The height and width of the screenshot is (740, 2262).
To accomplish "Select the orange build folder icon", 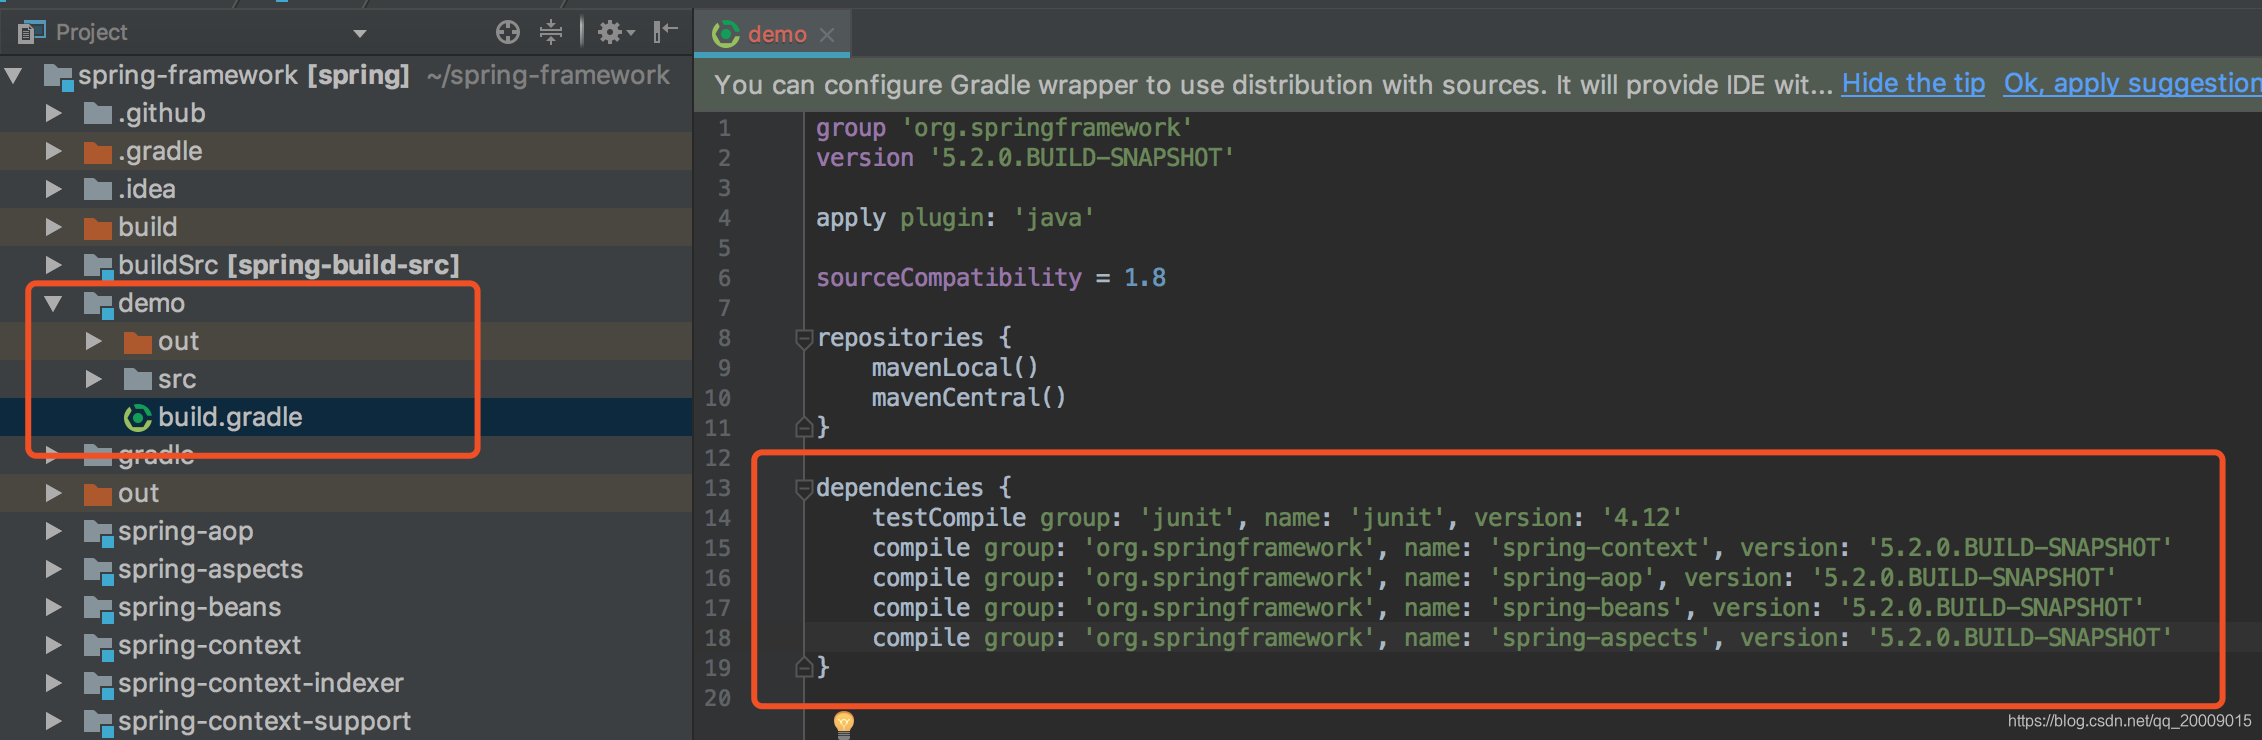I will (97, 227).
